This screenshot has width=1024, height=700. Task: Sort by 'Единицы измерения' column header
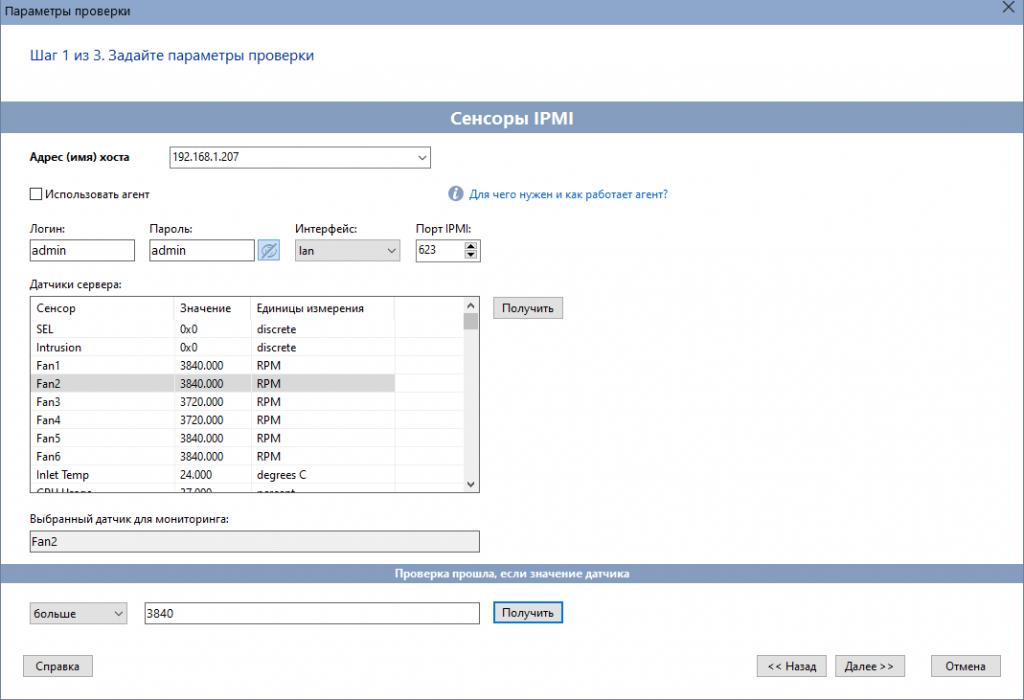323,308
